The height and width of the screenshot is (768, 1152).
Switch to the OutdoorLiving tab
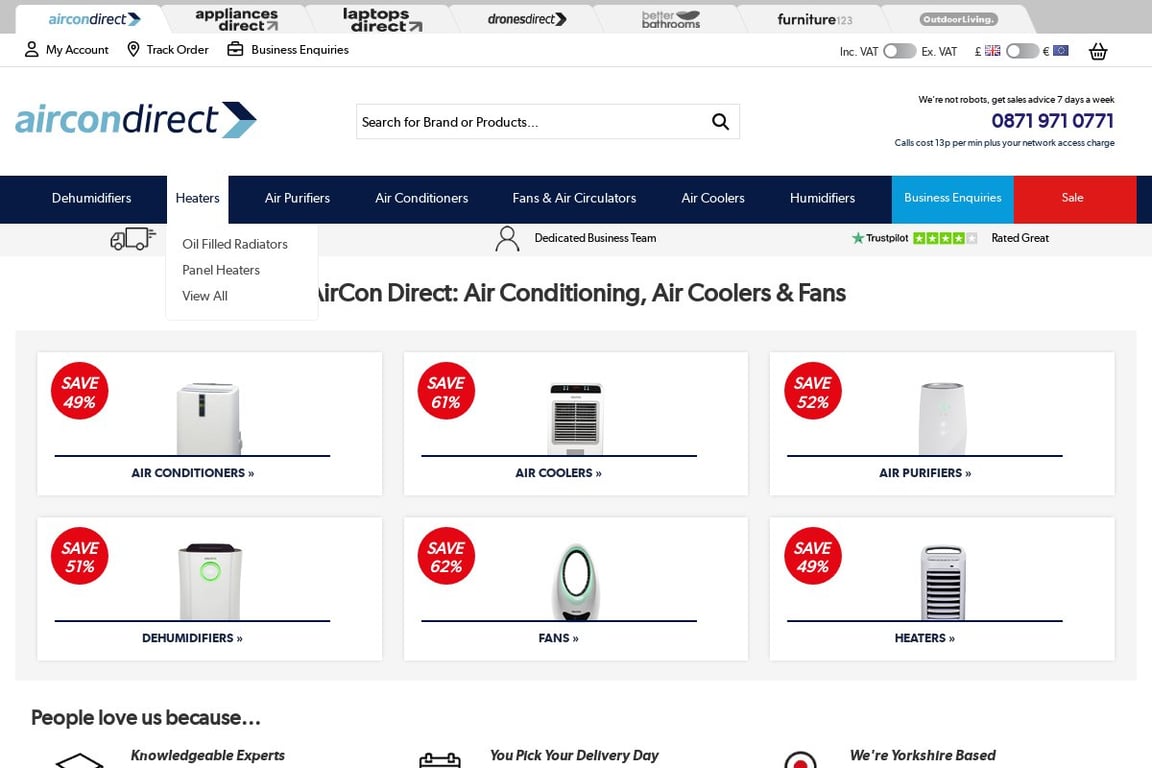[959, 19]
